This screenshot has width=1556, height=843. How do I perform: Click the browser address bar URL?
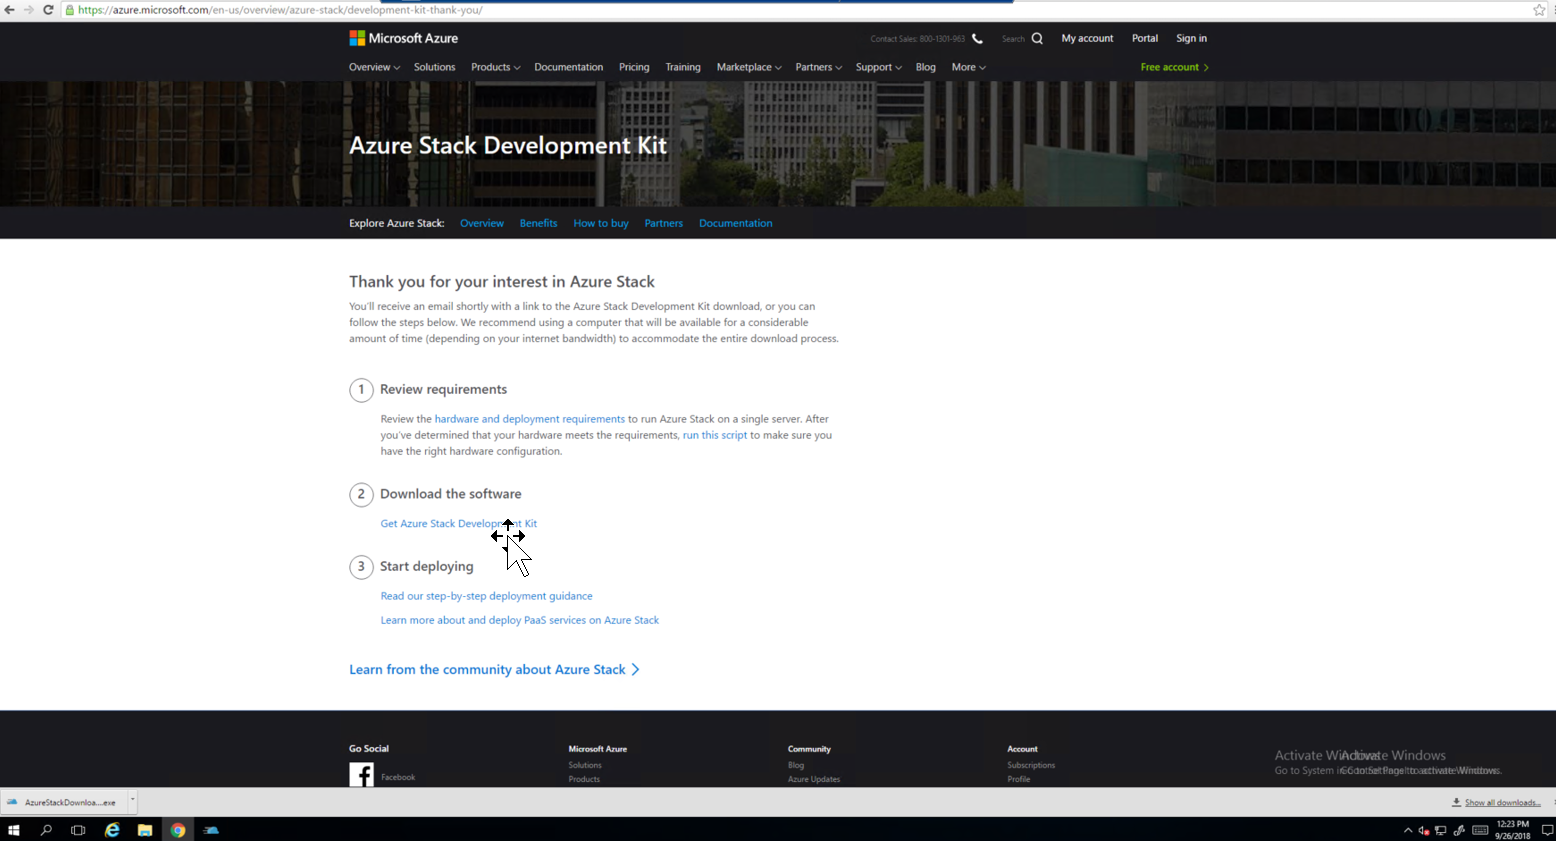point(280,10)
